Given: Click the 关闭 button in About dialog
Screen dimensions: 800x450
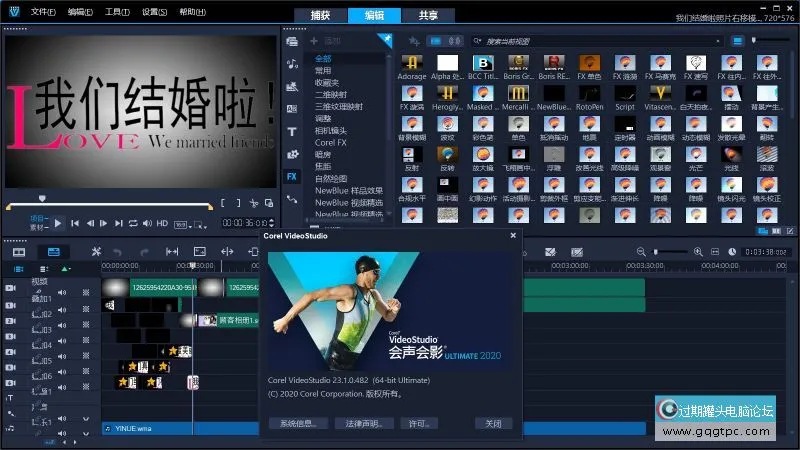Looking at the screenshot, I should coord(493,423).
